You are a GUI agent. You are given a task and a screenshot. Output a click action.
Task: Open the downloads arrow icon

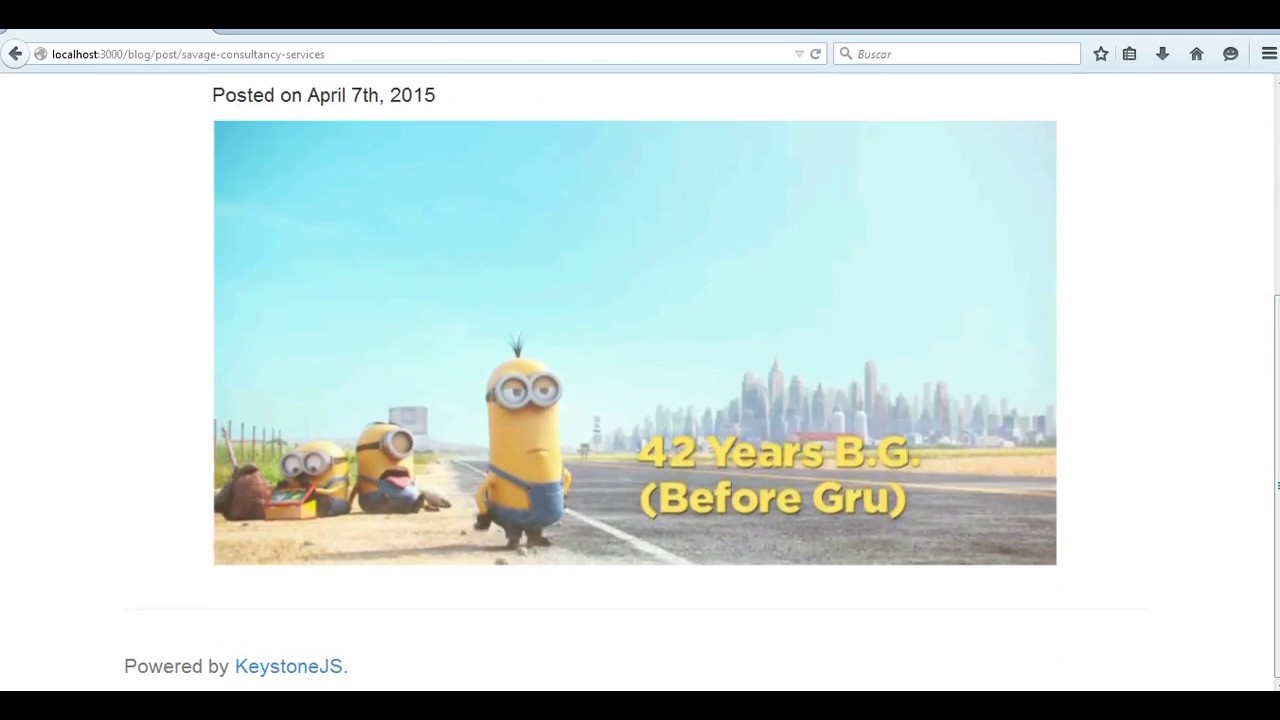pyautogui.click(x=1162, y=54)
